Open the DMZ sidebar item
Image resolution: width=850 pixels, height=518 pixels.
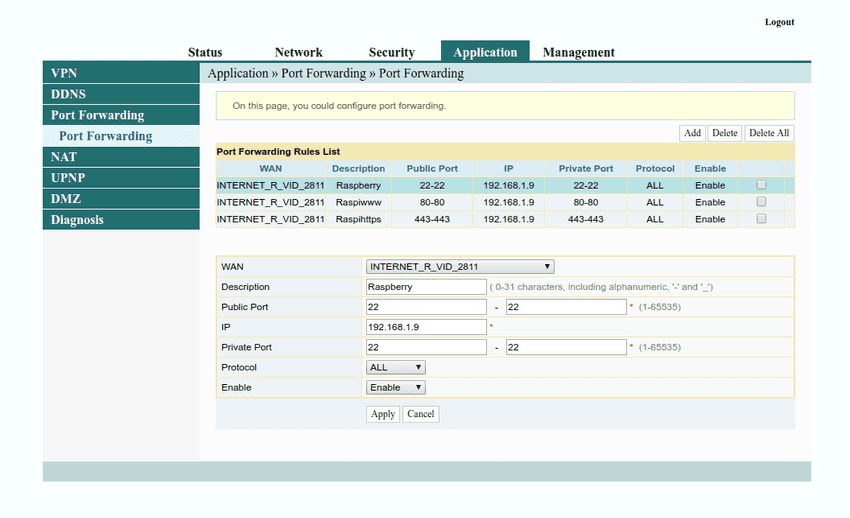[x=121, y=199]
